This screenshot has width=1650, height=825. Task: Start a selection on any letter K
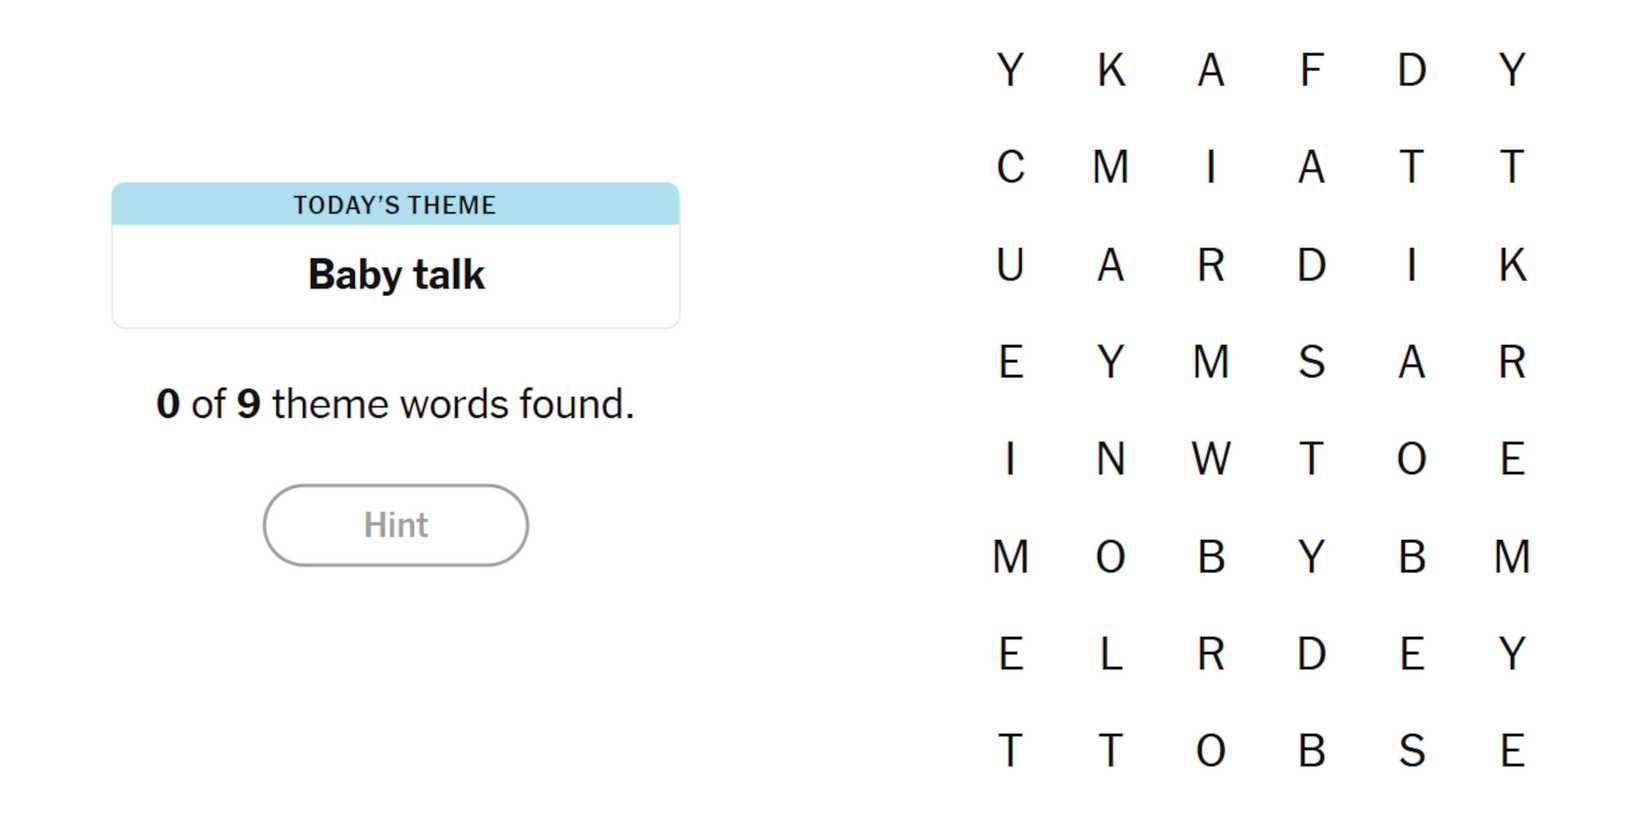point(1110,68)
